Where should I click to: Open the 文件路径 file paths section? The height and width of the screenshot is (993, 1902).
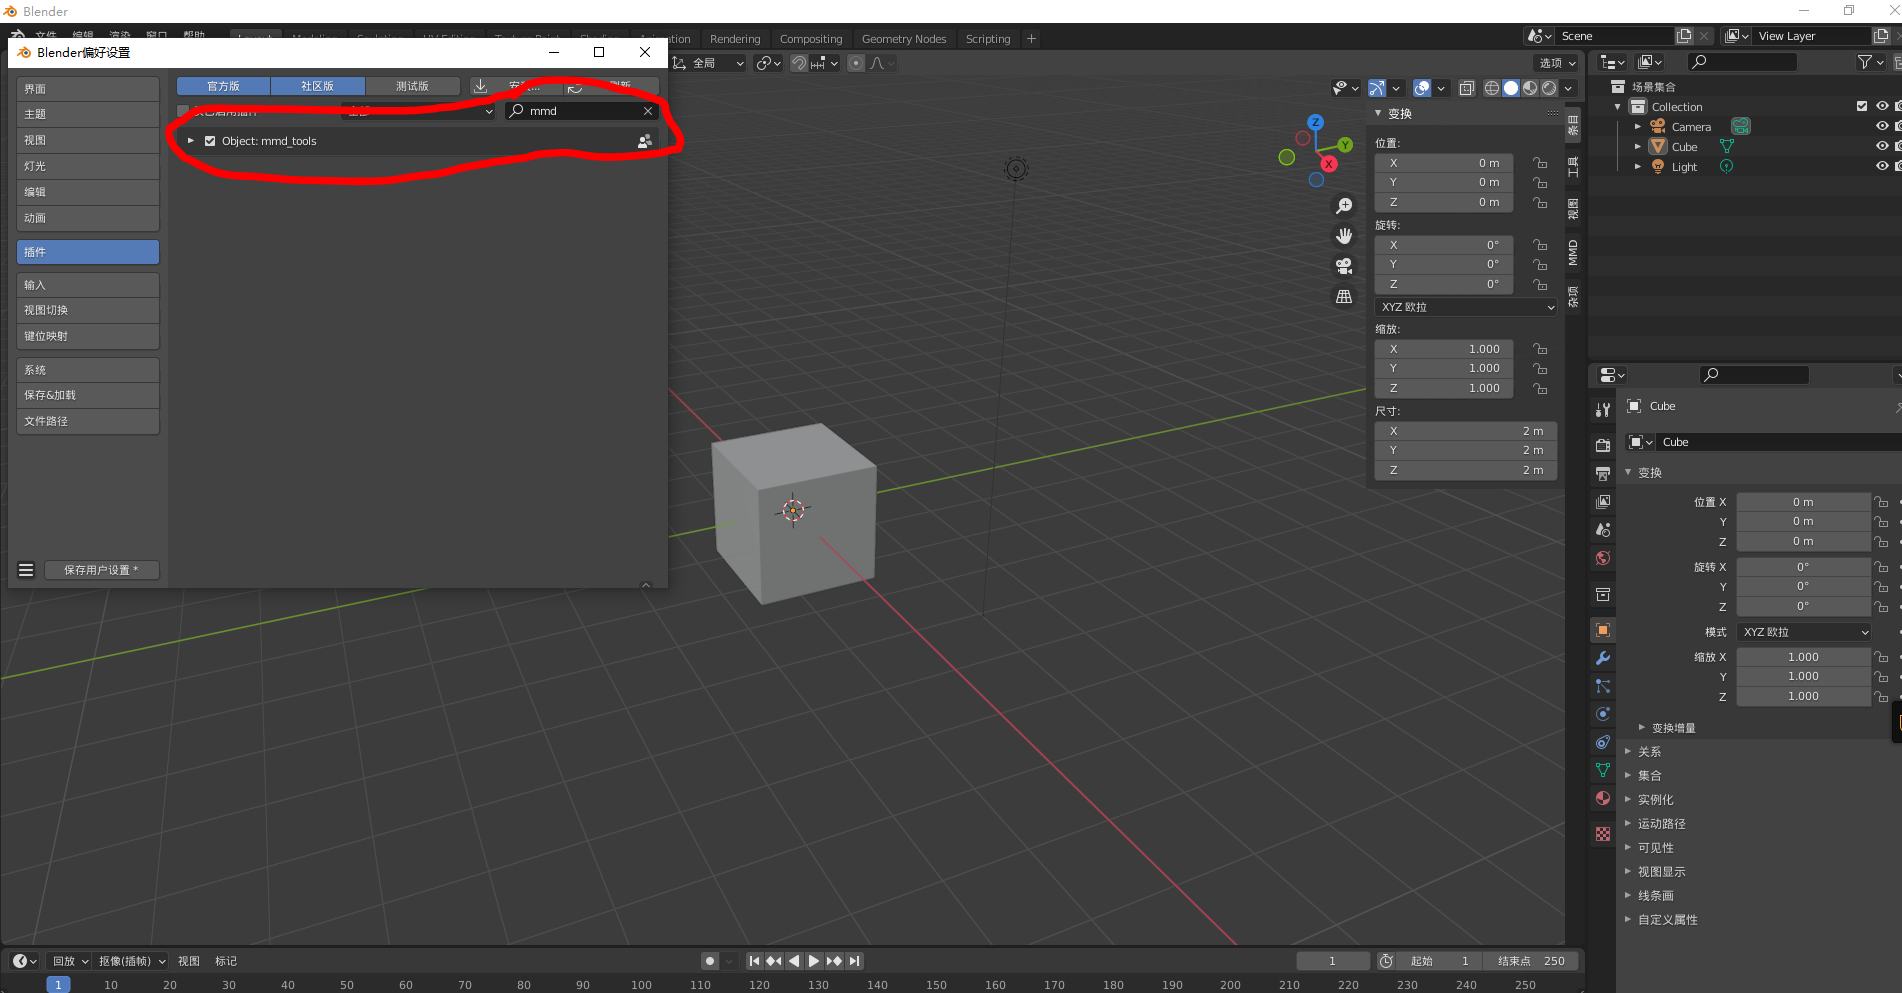coord(88,421)
